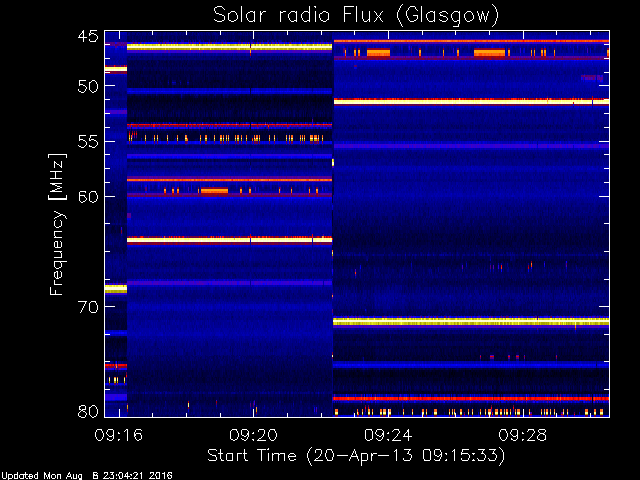Click the red band just above 80 MHz

(471, 398)
